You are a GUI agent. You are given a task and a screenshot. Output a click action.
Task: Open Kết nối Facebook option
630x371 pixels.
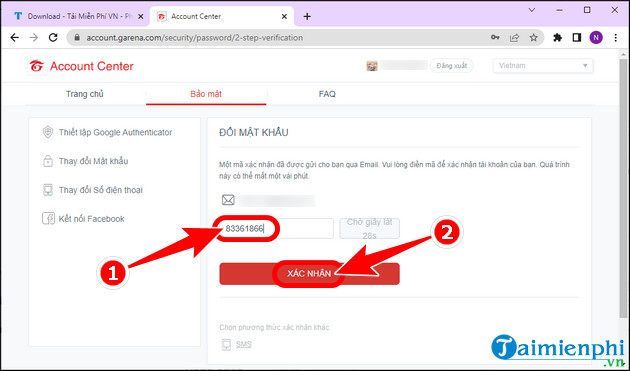pyautogui.click(x=92, y=219)
